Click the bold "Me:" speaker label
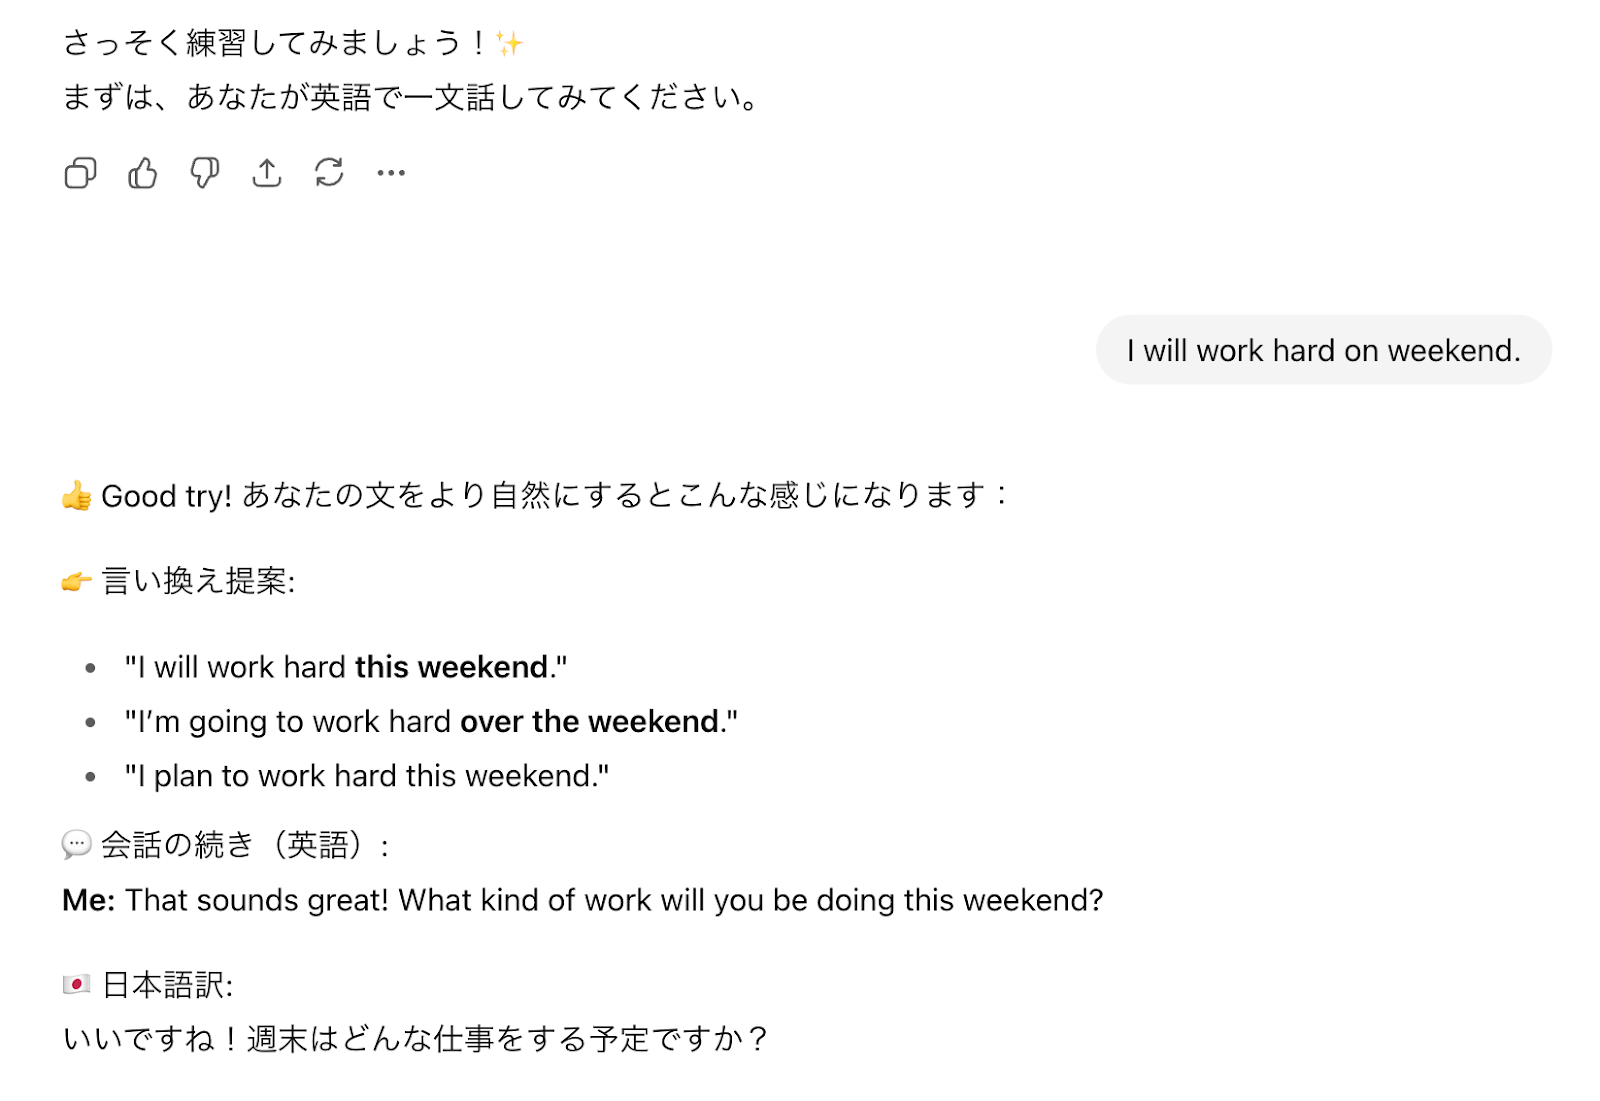Screen dimensions: 1600x1101 (x=89, y=900)
